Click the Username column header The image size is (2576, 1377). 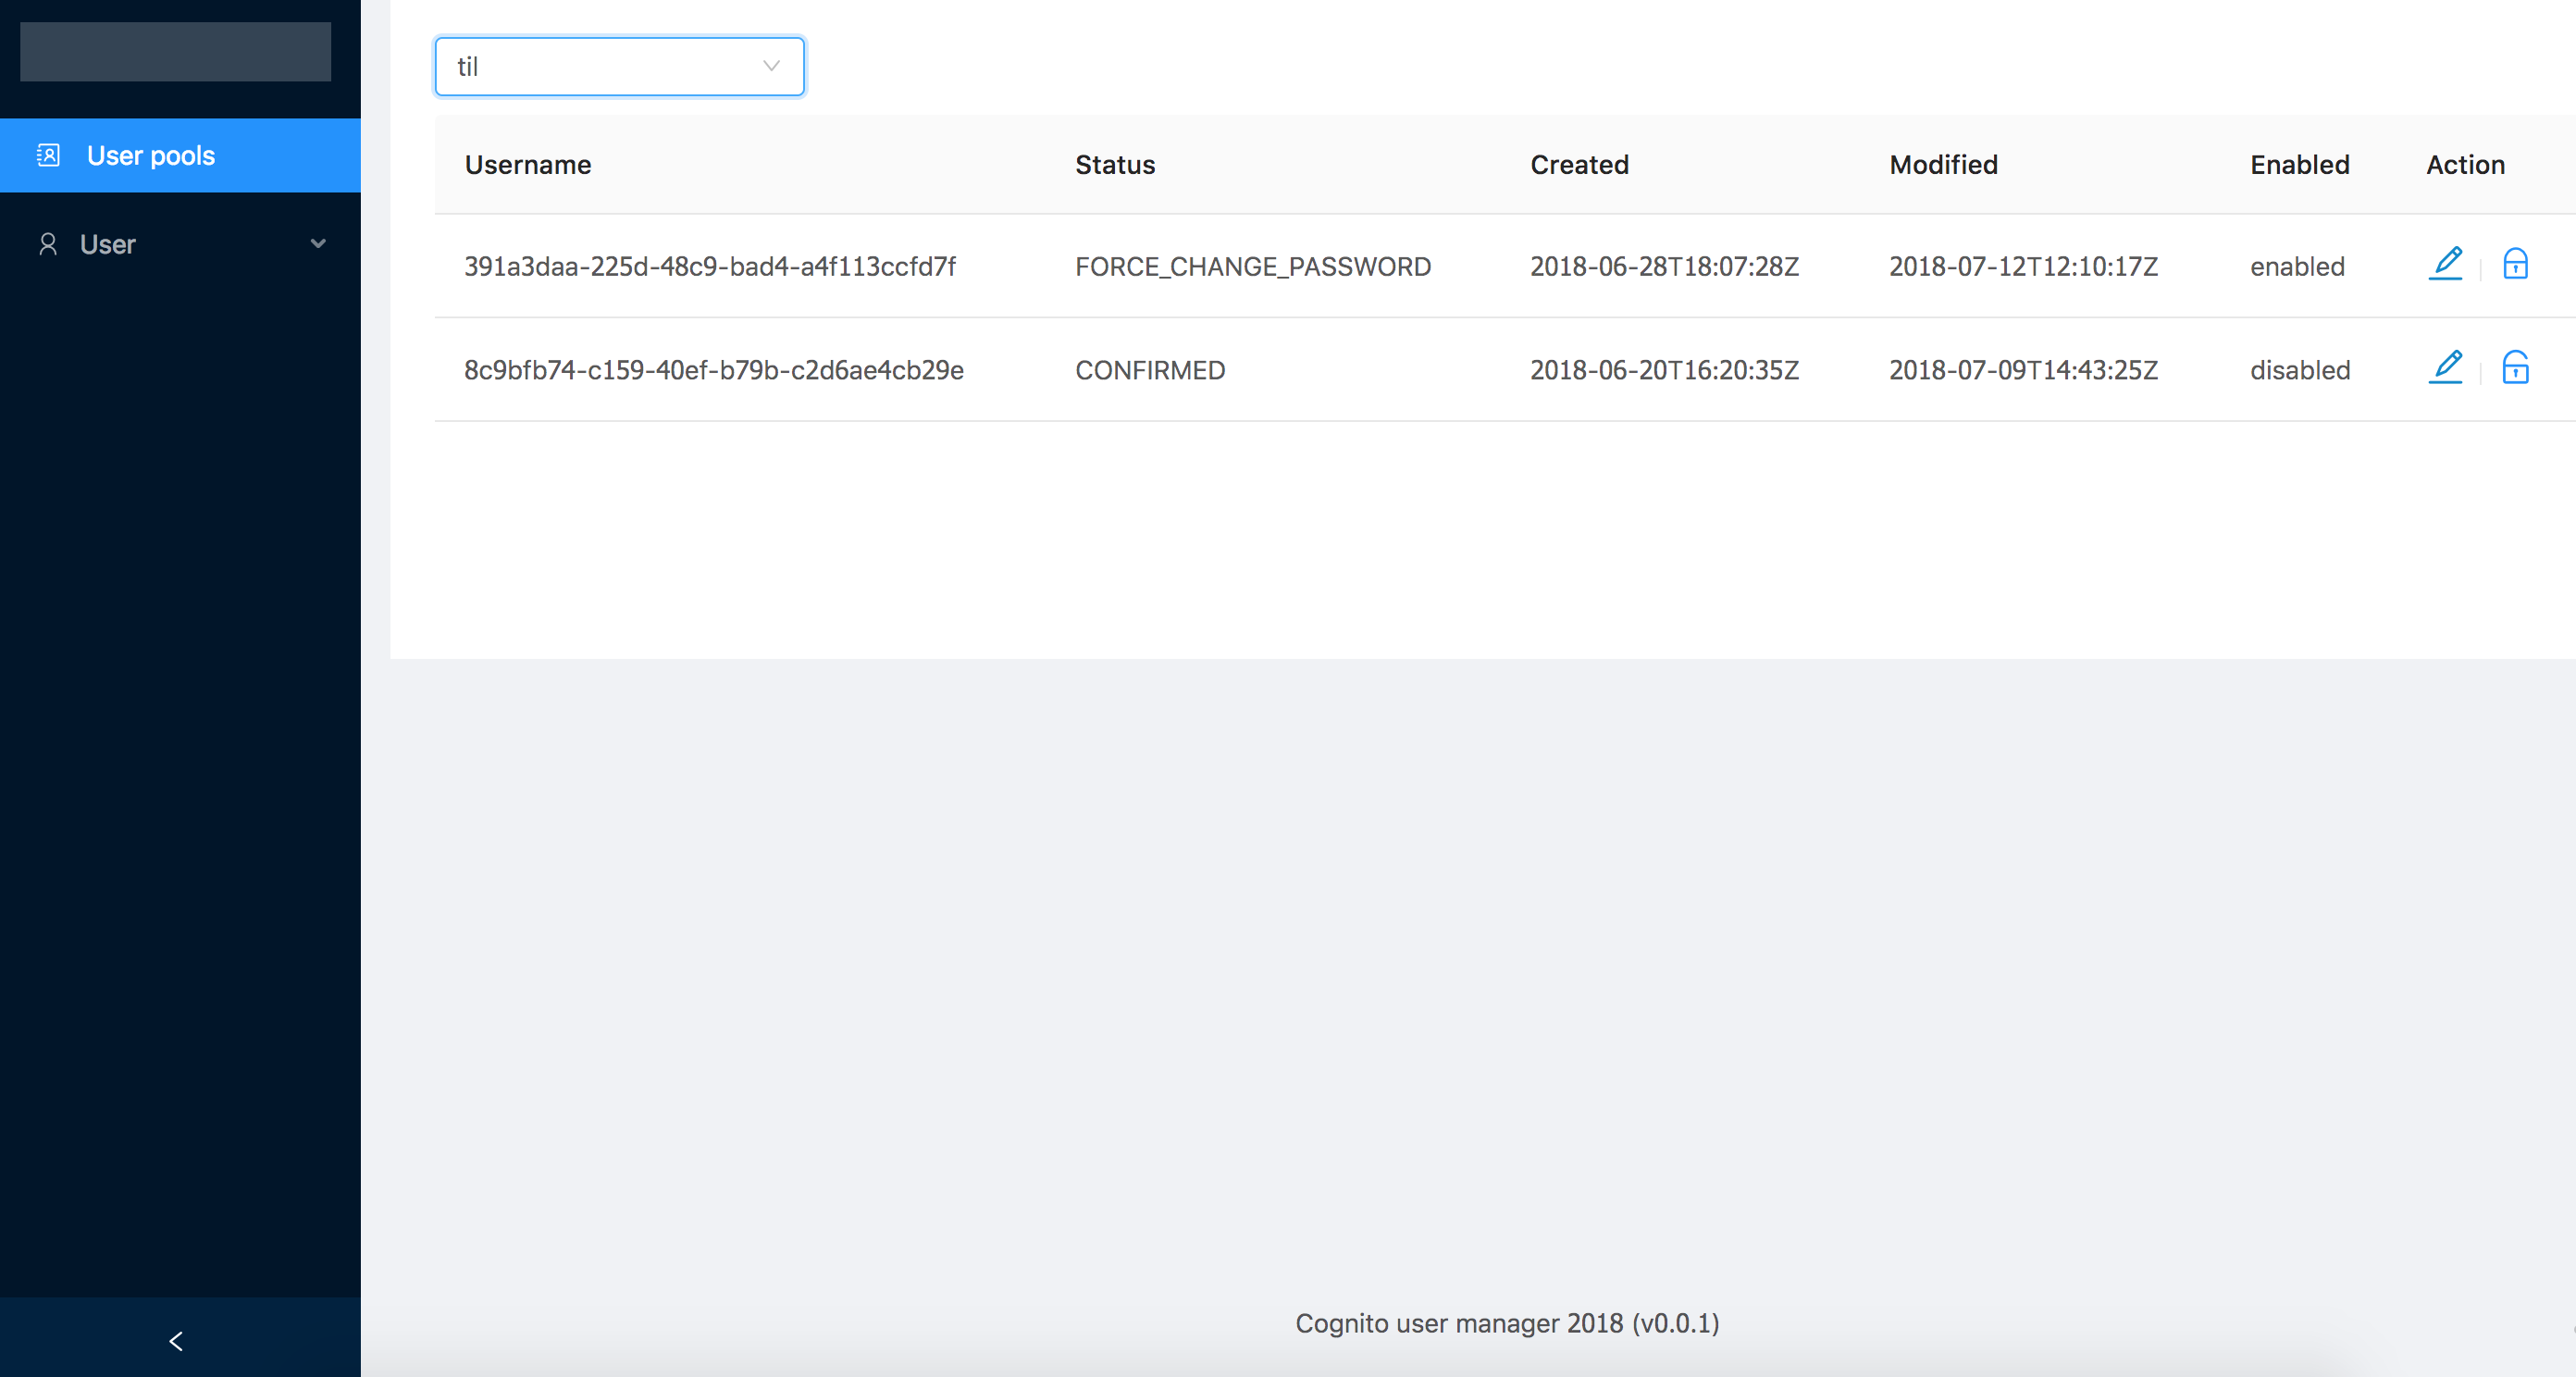[528, 165]
